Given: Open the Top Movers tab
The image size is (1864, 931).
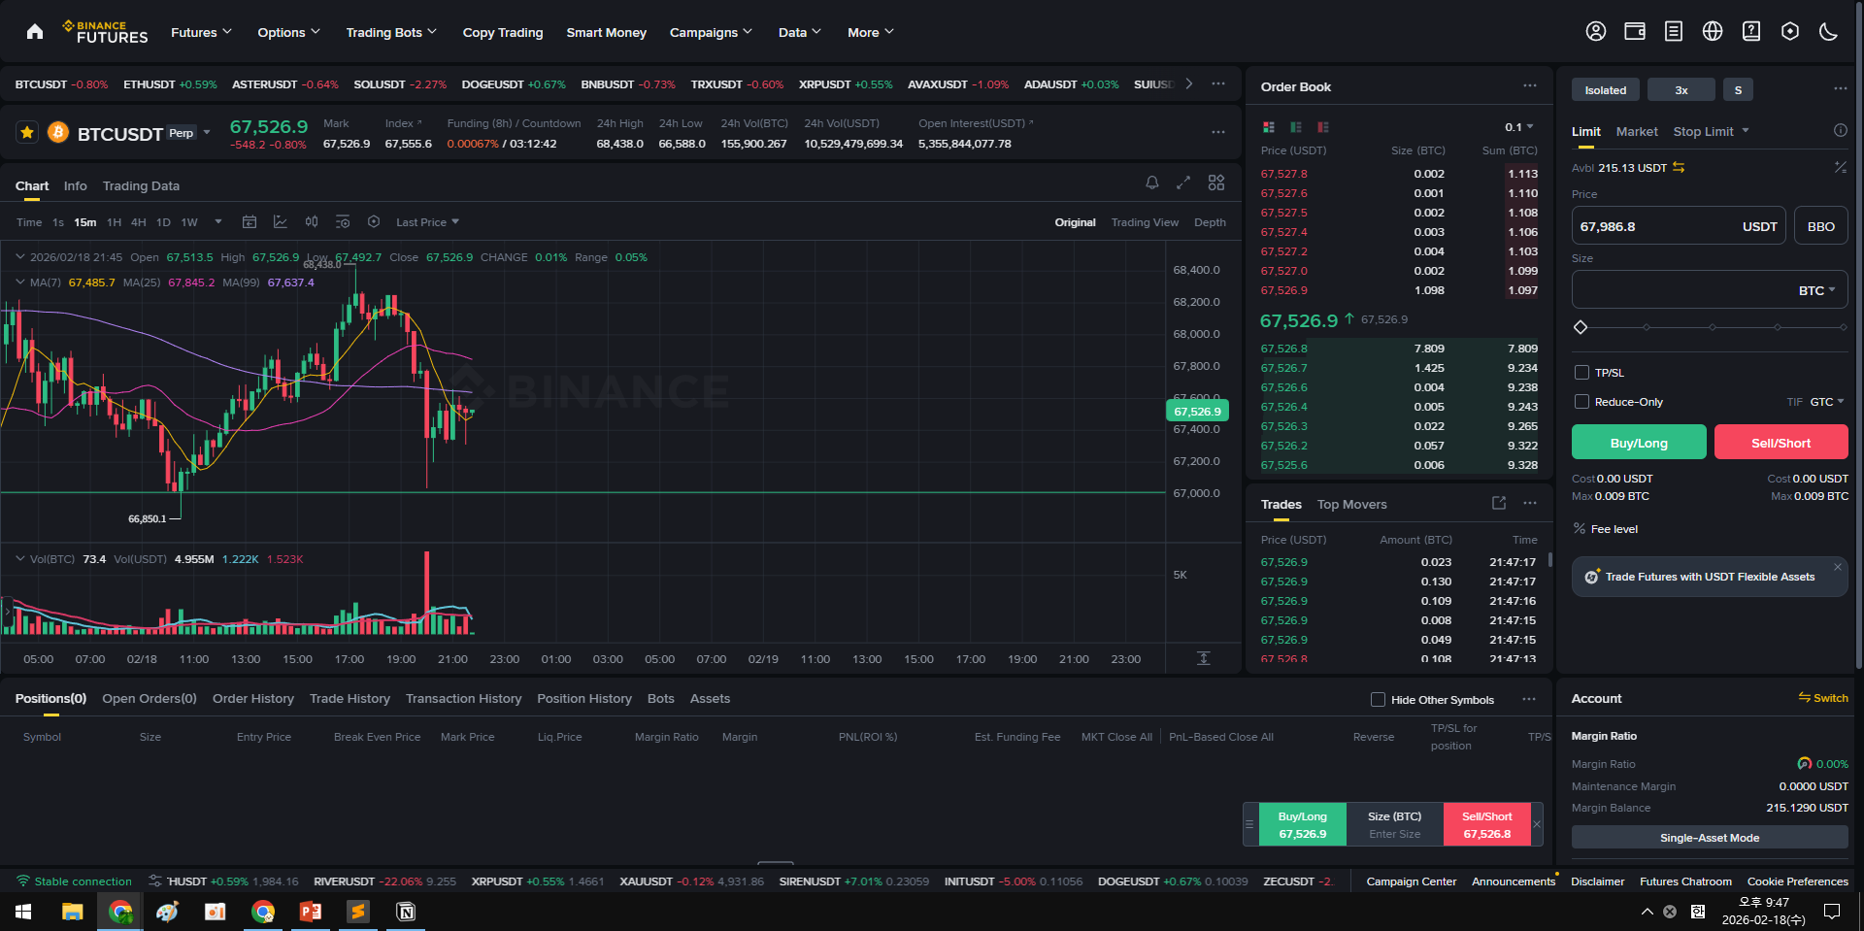Looking at the screenshot, I should pos(1352,504).
